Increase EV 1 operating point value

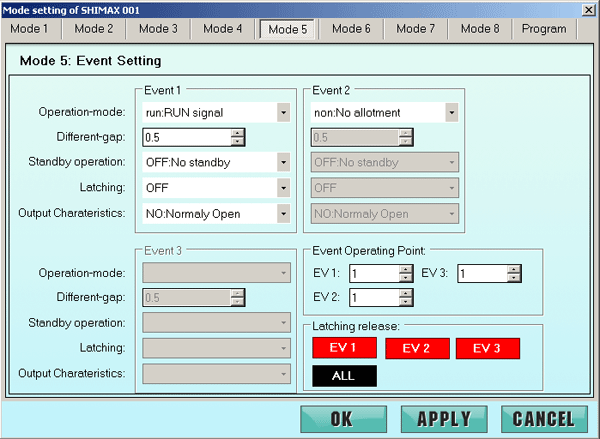click(405, 268)
